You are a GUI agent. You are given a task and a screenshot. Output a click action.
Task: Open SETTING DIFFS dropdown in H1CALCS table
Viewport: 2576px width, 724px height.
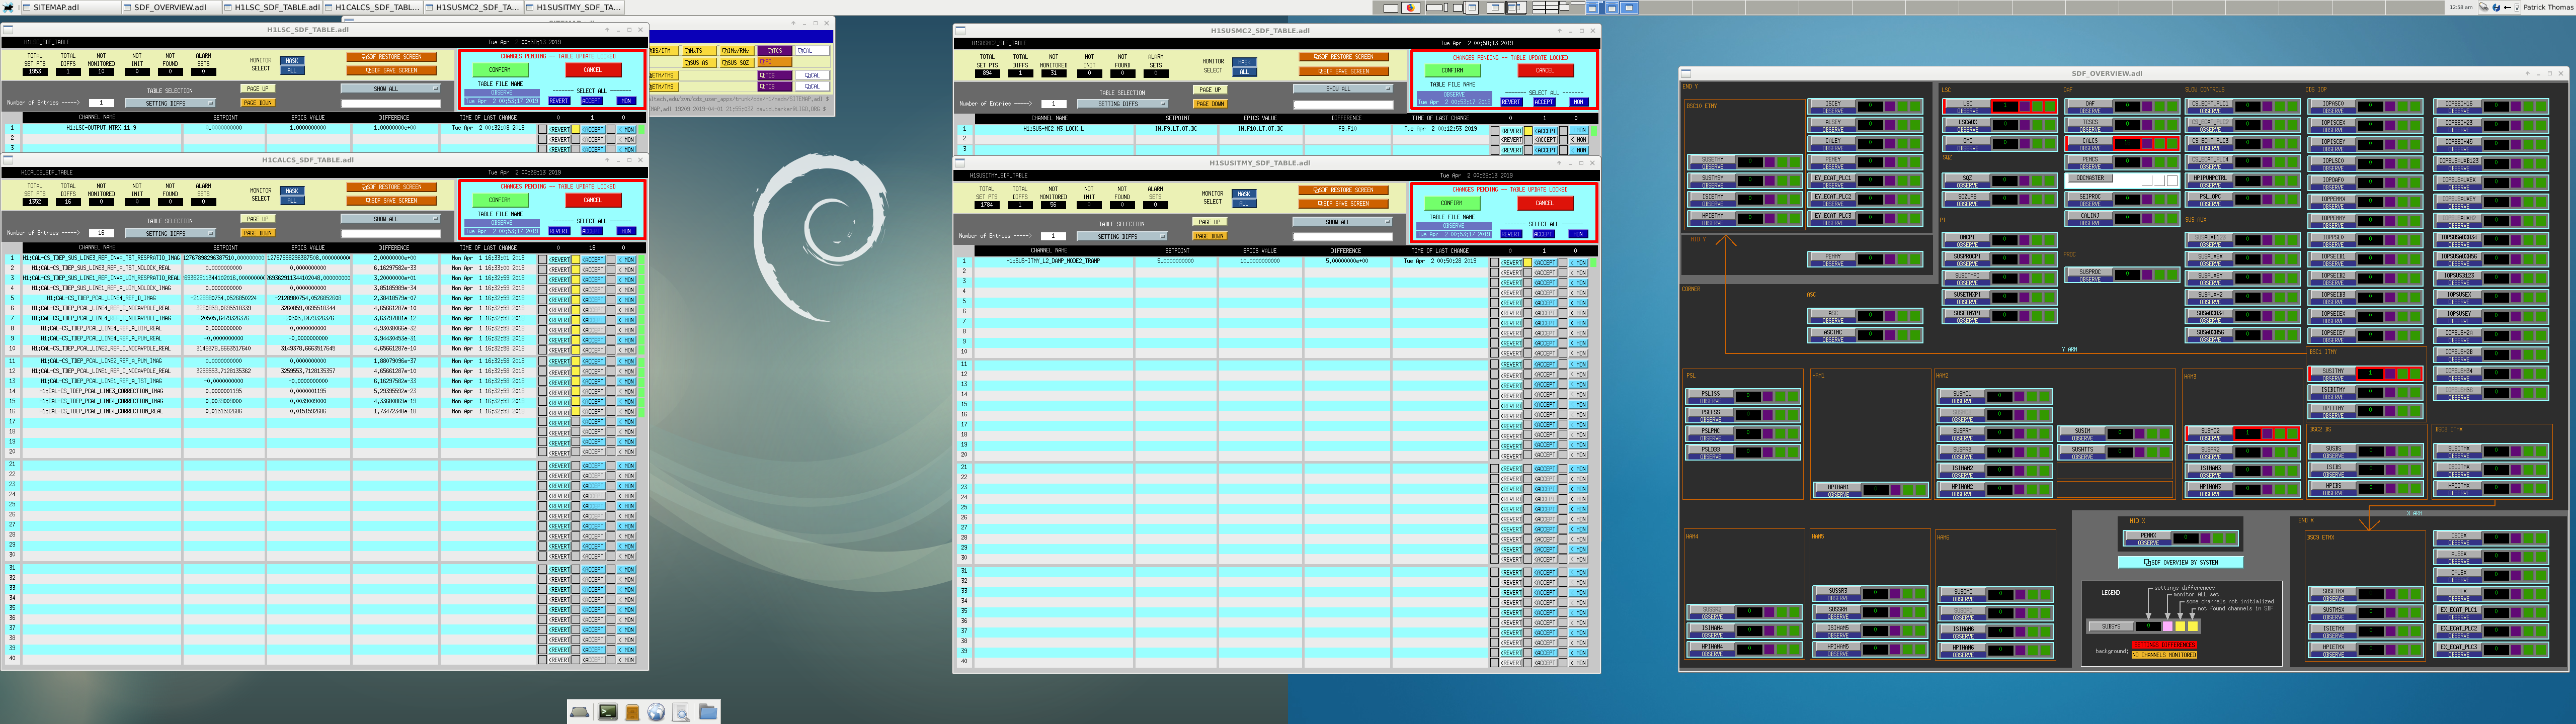(169, 233)
